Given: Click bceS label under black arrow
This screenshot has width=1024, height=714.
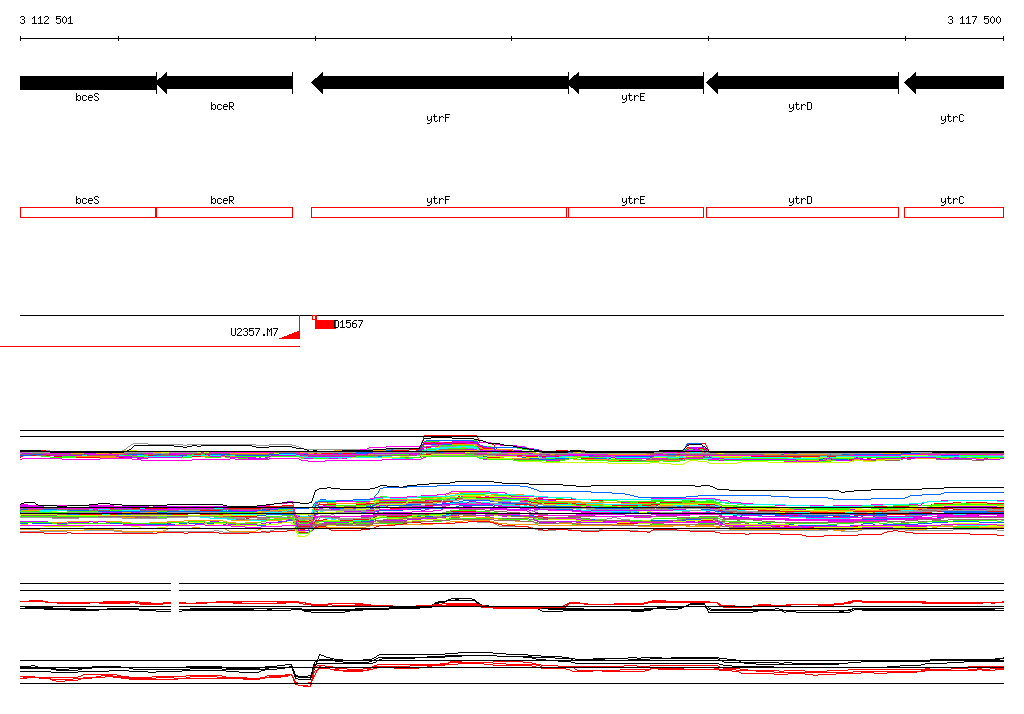Looking at the screenshot, I should (x=88, y=97).
